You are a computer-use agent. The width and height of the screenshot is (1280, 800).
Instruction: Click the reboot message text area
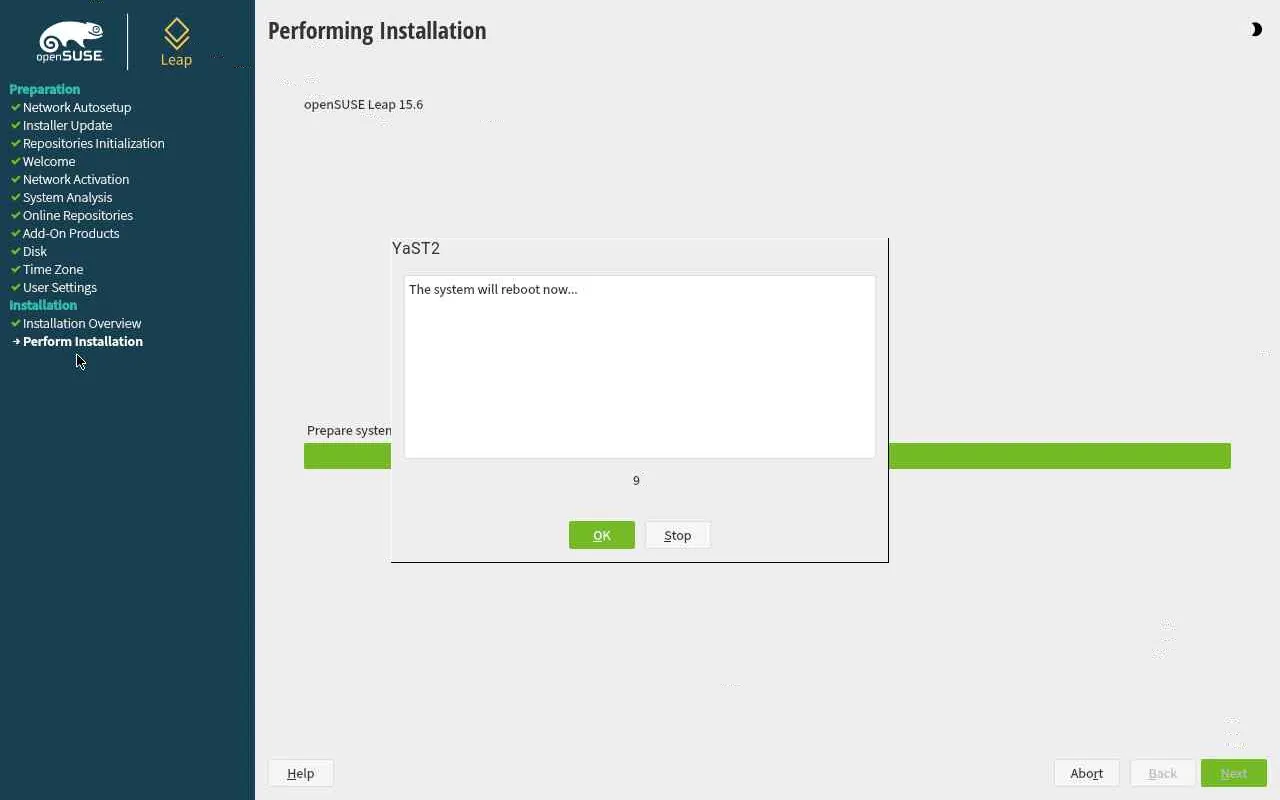click(x=640, y=367)
